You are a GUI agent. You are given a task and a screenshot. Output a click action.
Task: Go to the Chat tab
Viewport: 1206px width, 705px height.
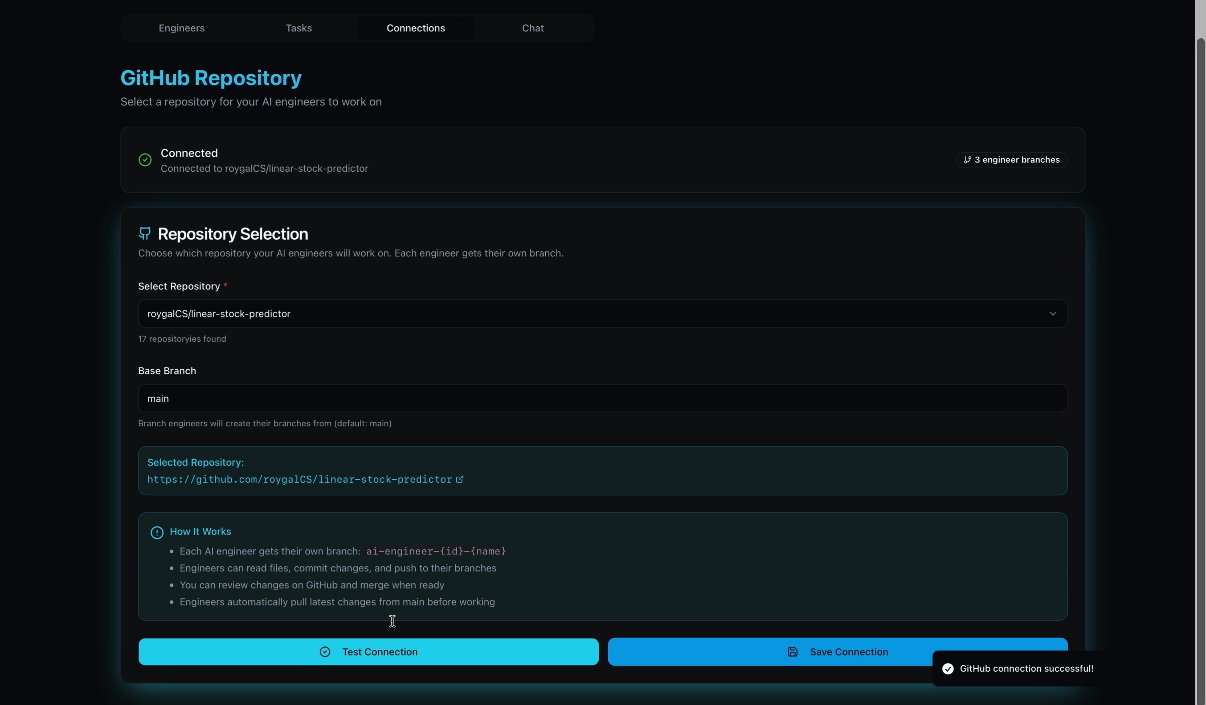(x=533, y=28)
